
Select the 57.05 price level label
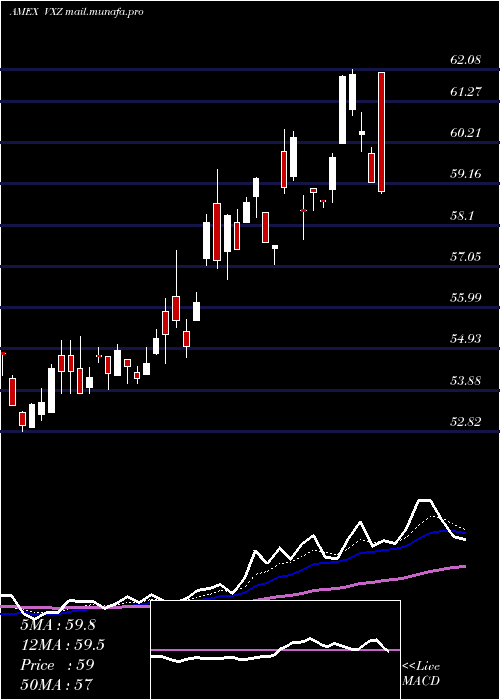point(466,256)
